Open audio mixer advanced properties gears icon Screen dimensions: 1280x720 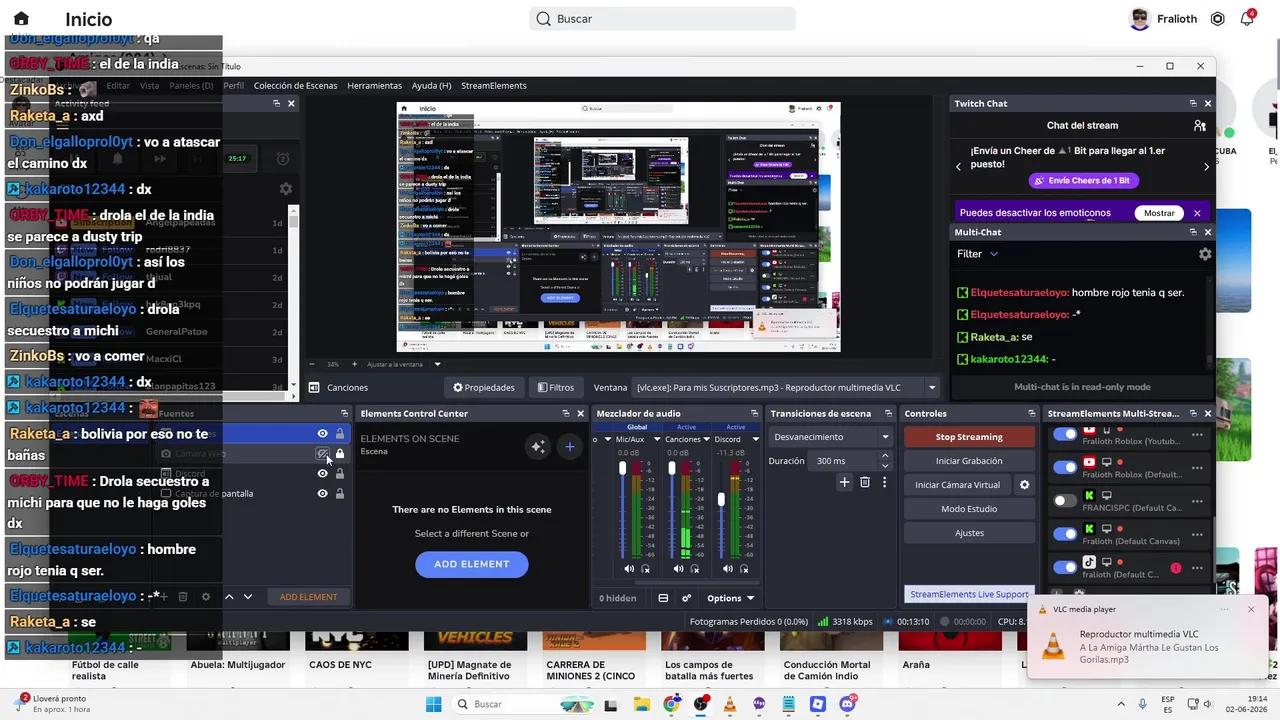pos(687,598)
